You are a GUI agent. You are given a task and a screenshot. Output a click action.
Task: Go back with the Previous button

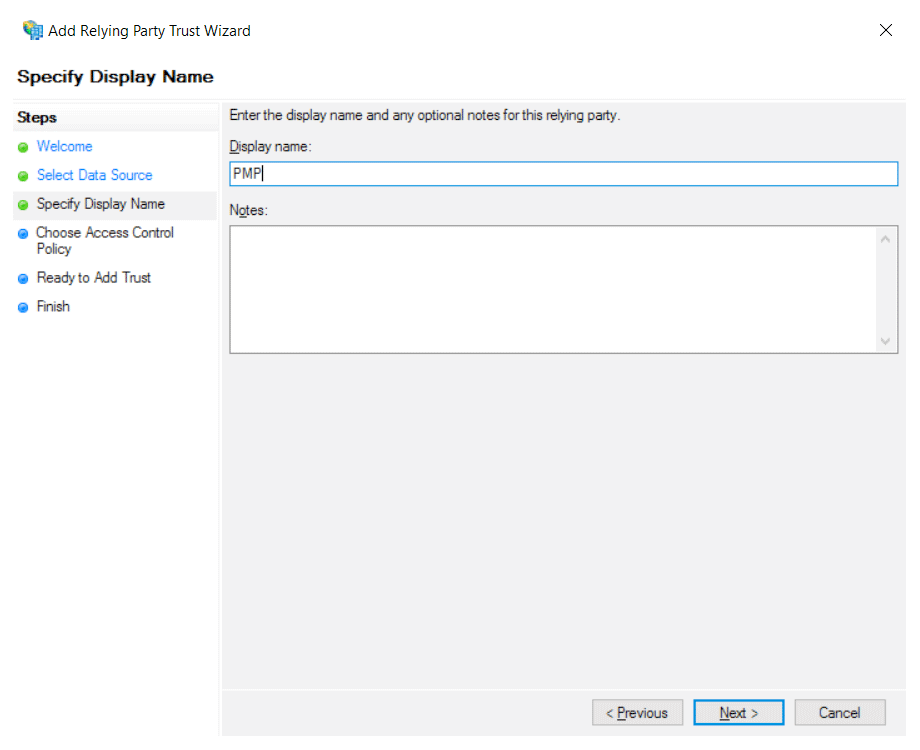point(637,713)
